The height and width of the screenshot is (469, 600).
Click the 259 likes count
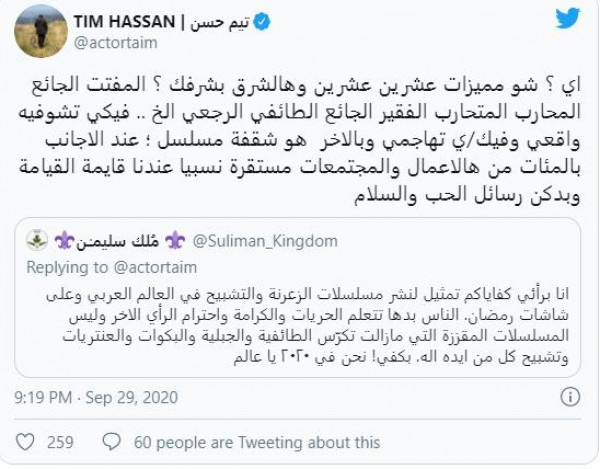coord(62,442)
